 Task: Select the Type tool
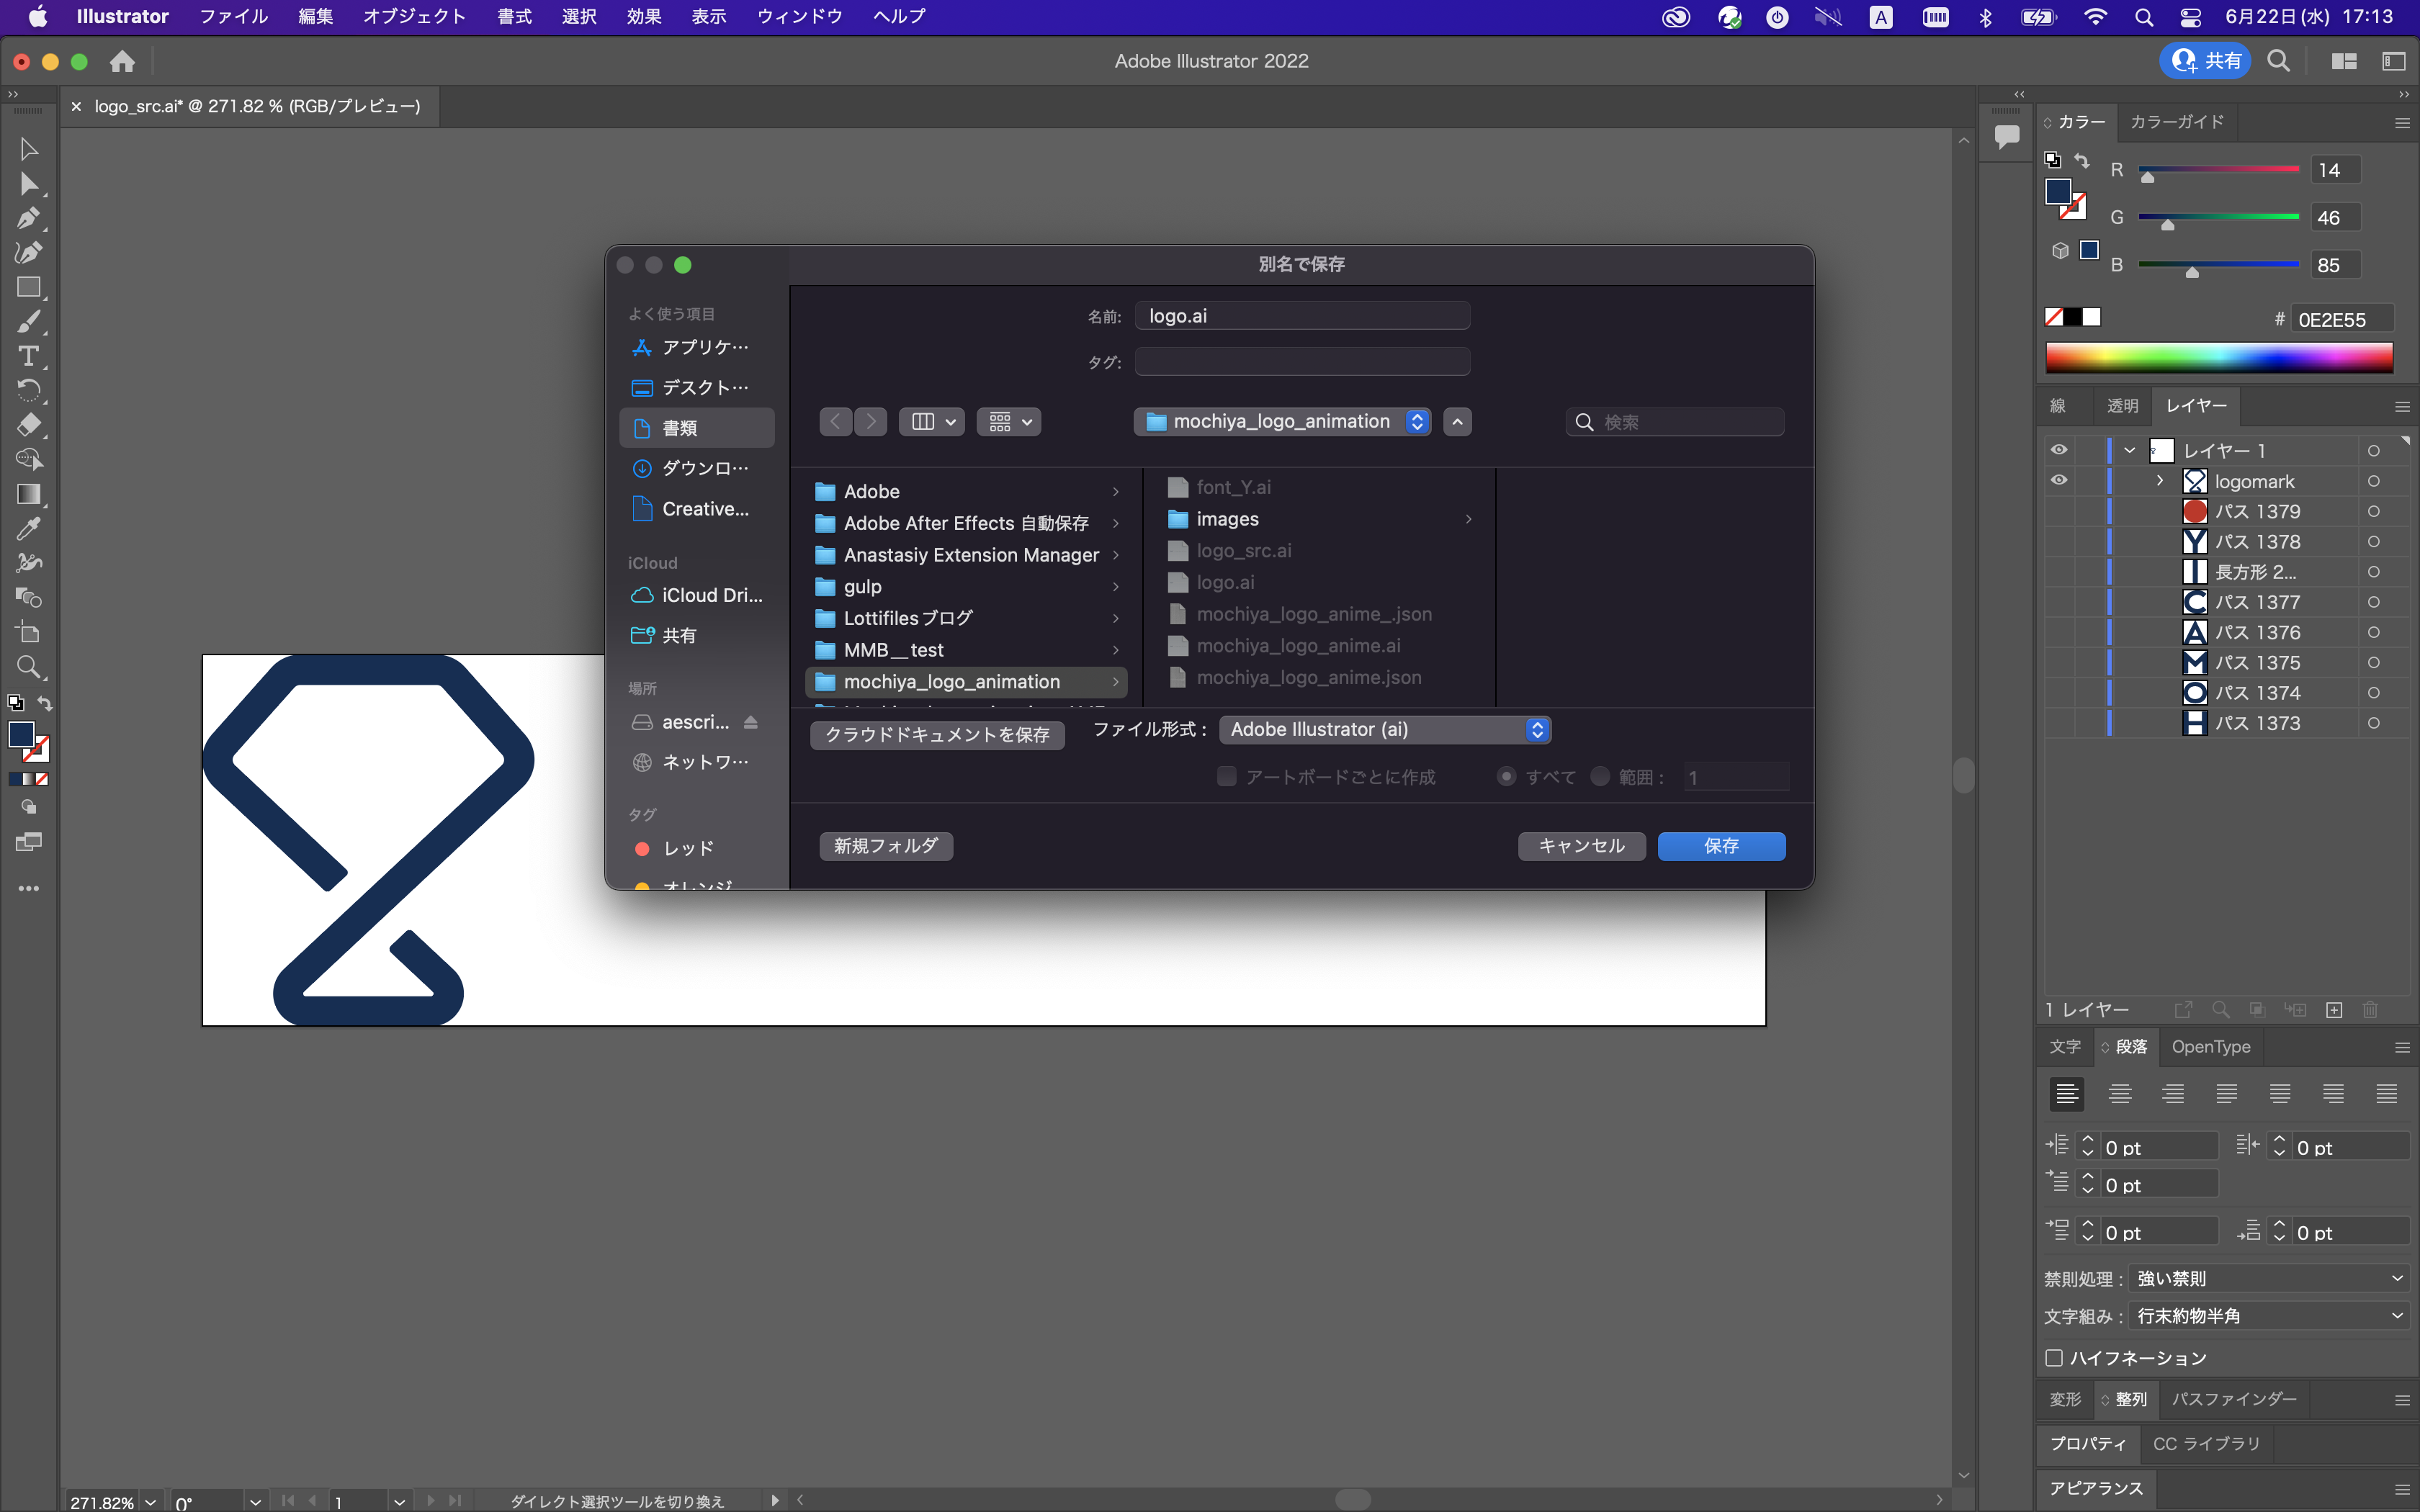(28, 356)
